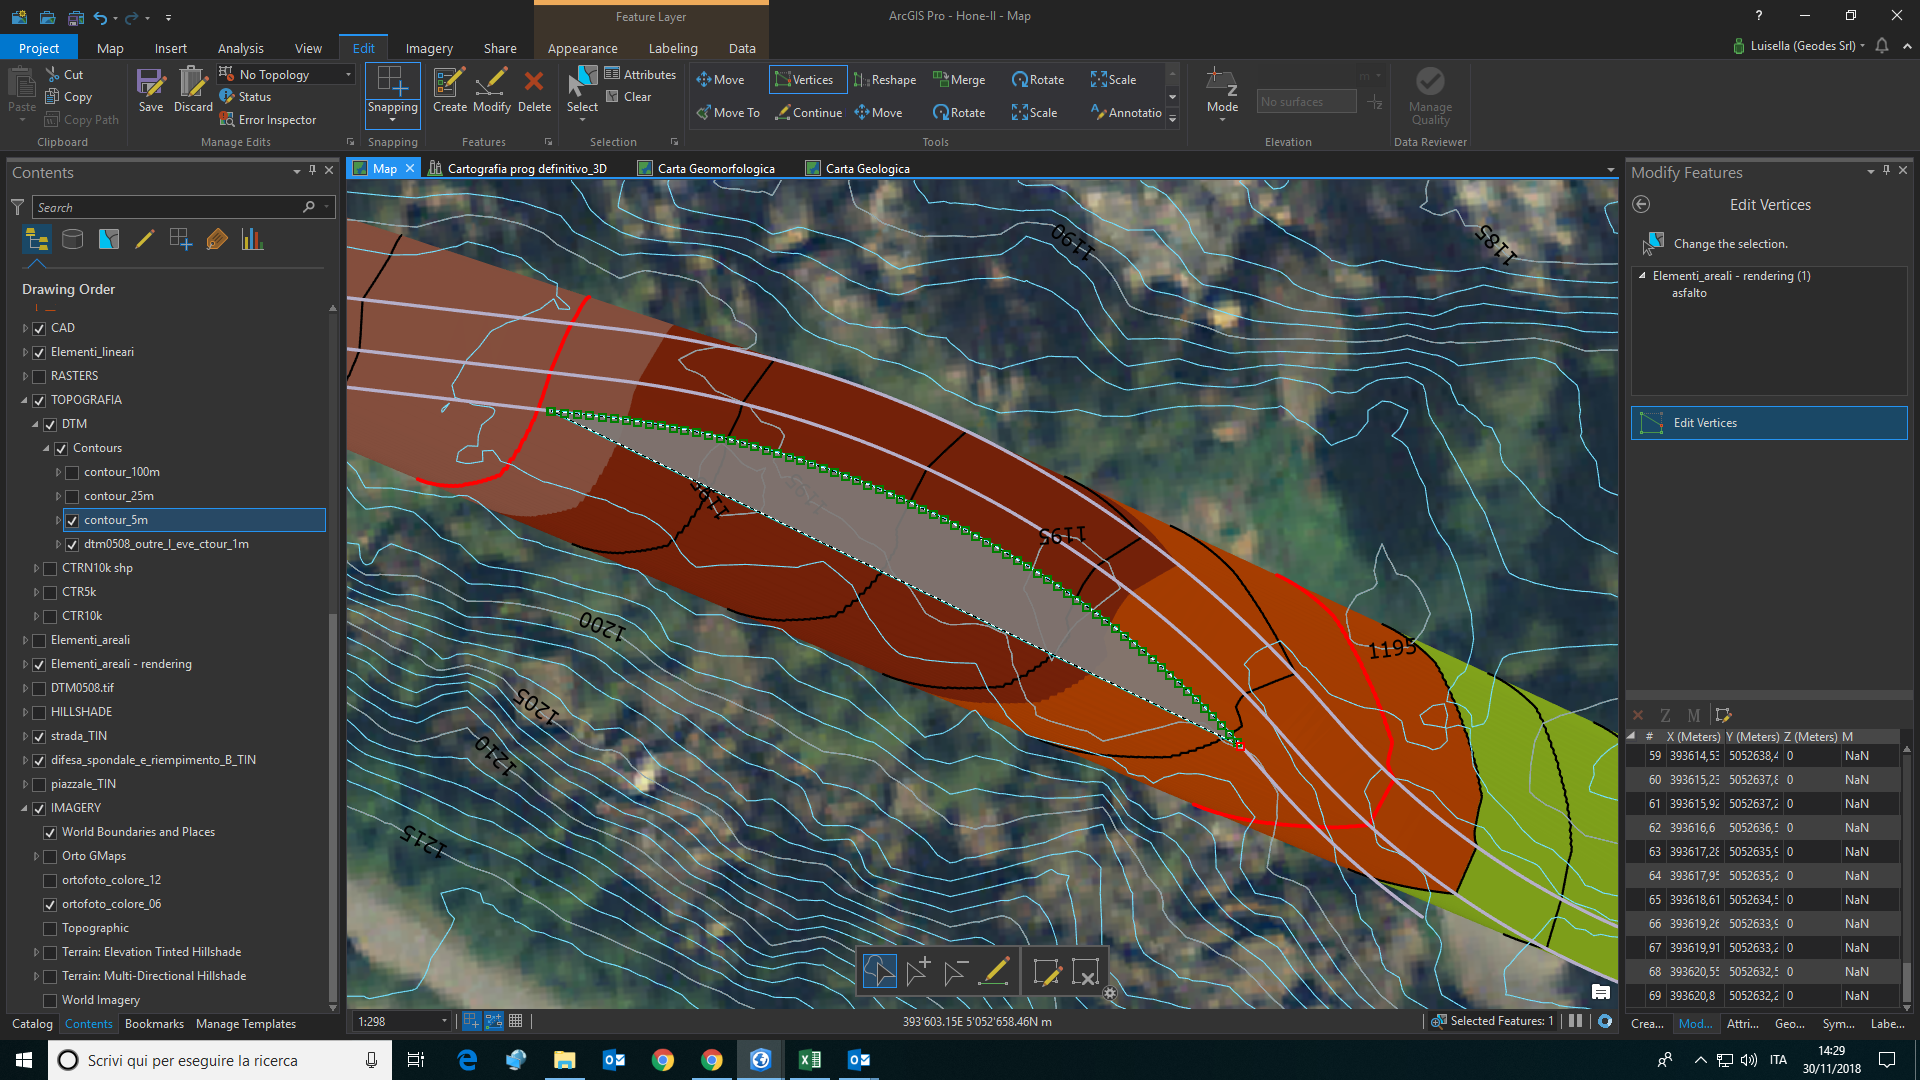
Task: Select the Reshape tool
Action: 885,80
